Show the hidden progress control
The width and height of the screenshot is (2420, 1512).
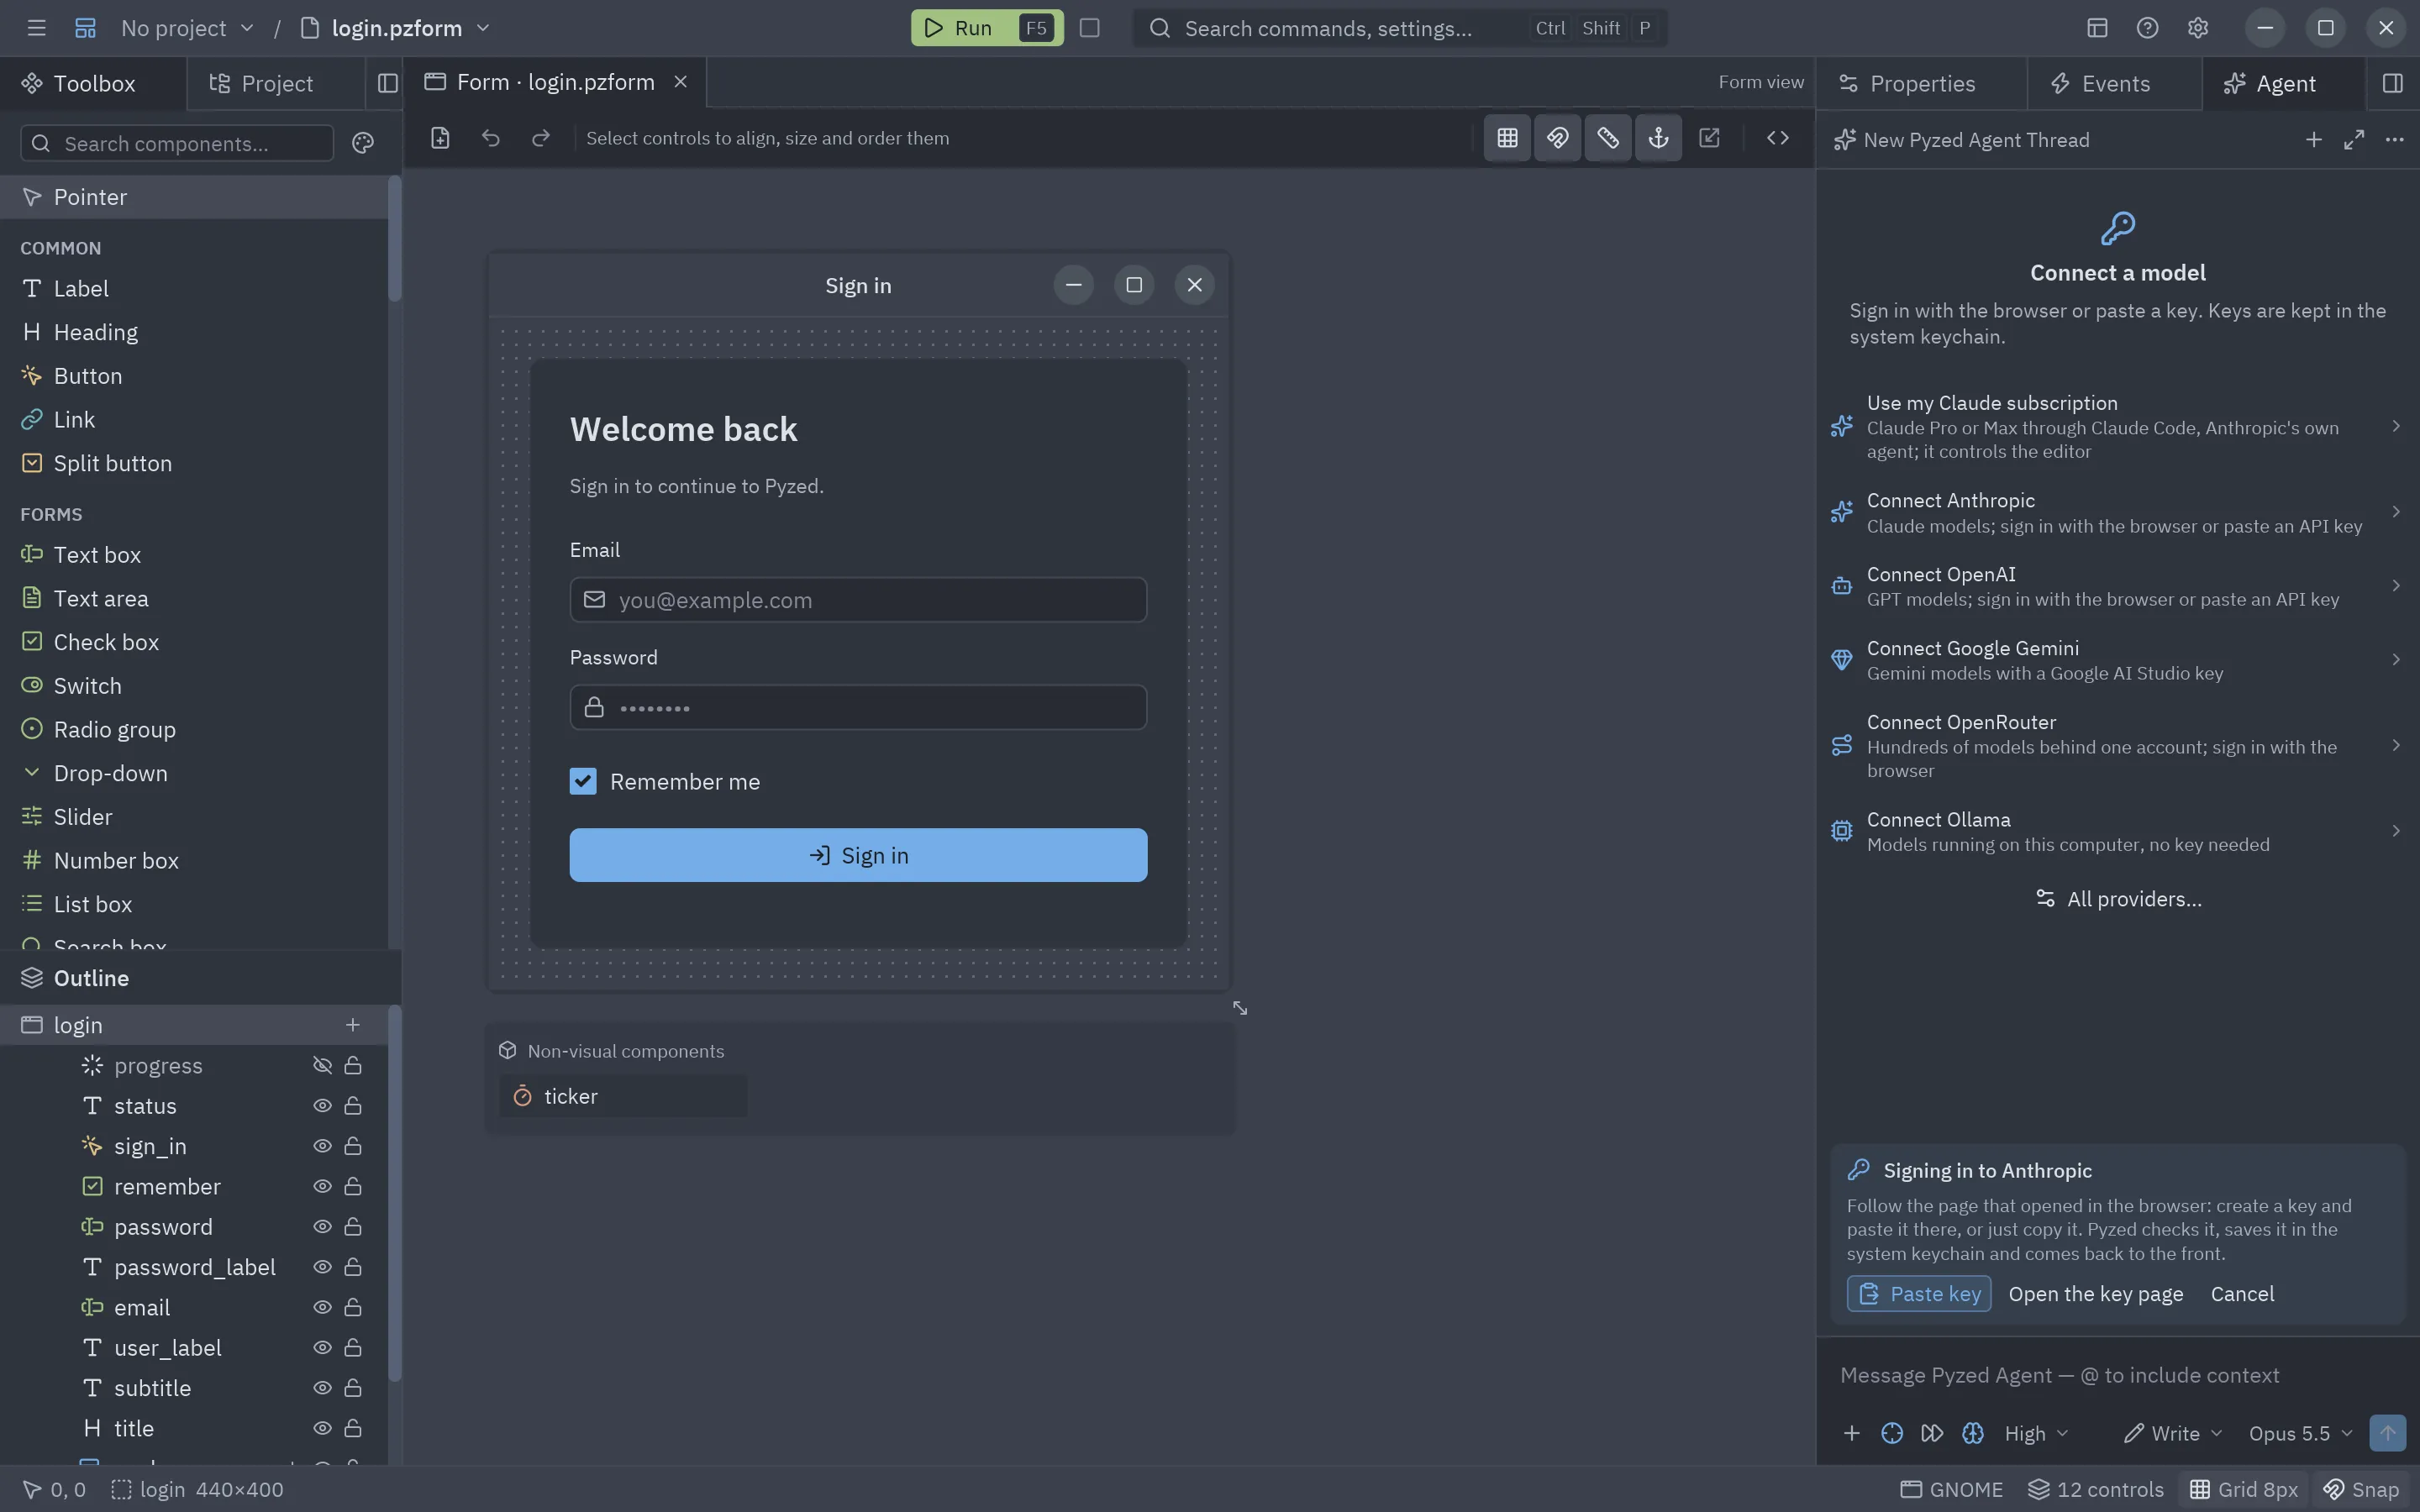click(x=322, y=1066)
